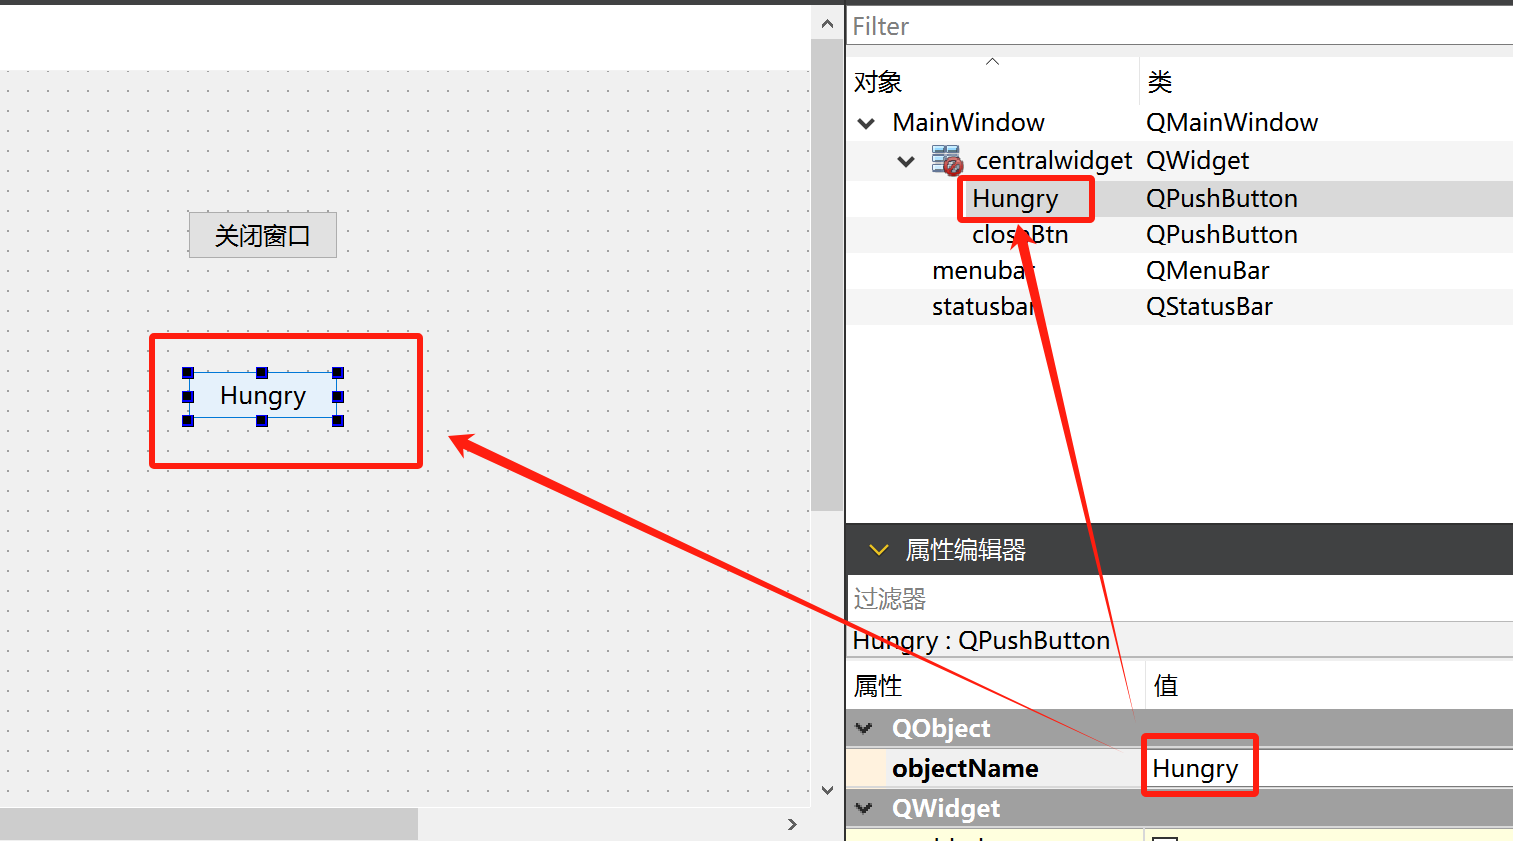Click the QMenuBar class cell
This screenshot has height=841, width=1513.
point(1207,270)
